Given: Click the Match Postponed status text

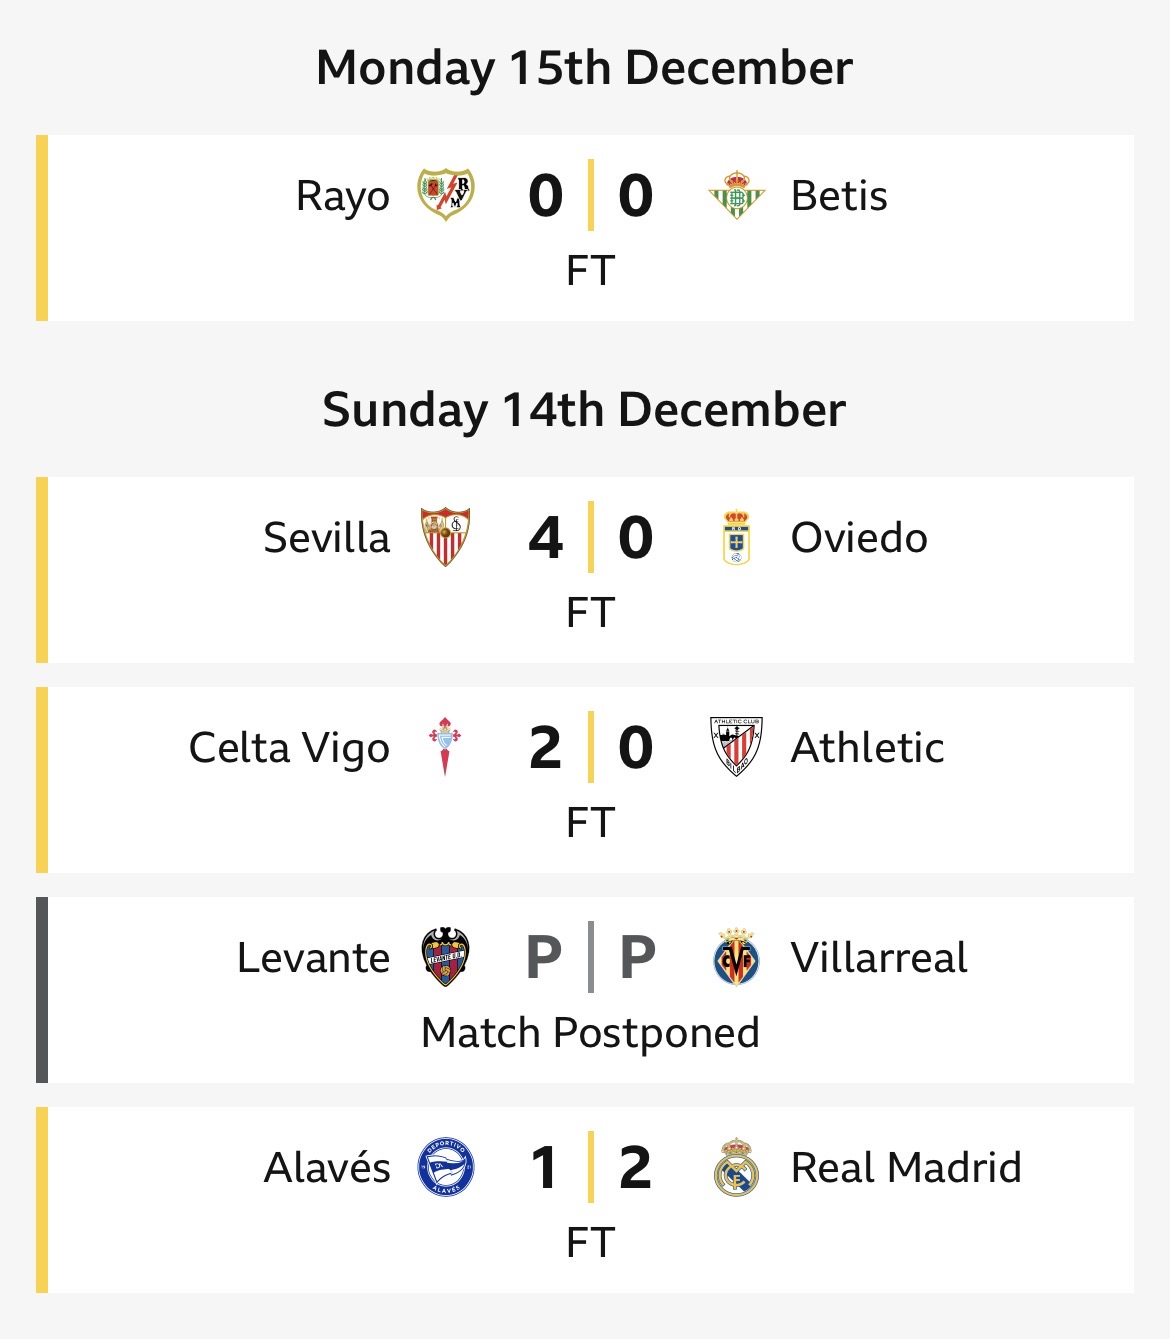Looking at the screenshot, I should (590, 1032).
